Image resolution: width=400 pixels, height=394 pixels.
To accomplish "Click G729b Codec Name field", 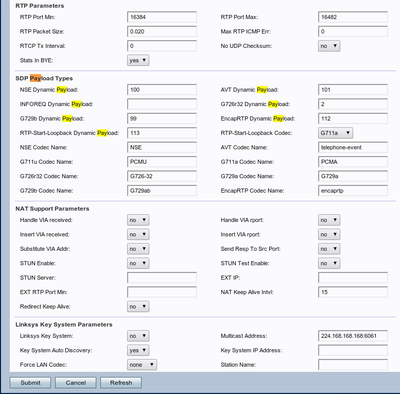I will pos(162,191).
